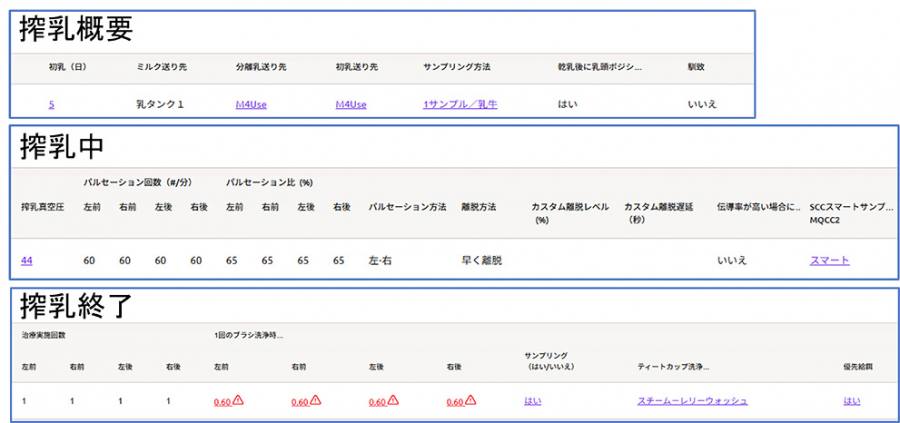Click the はい link under サンプリング
The image size is (900, 423).
(531, 401)
